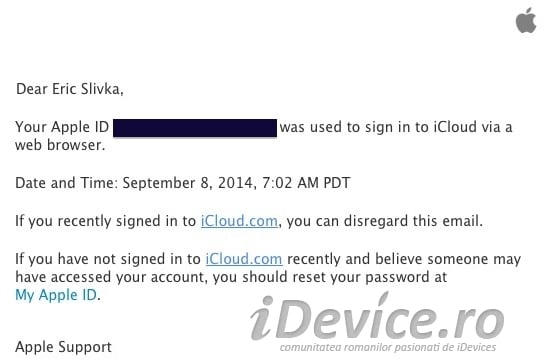This screenshot has width=547, height=362.
Task: Click 'you can disregard this email' text
Action: 384,221
